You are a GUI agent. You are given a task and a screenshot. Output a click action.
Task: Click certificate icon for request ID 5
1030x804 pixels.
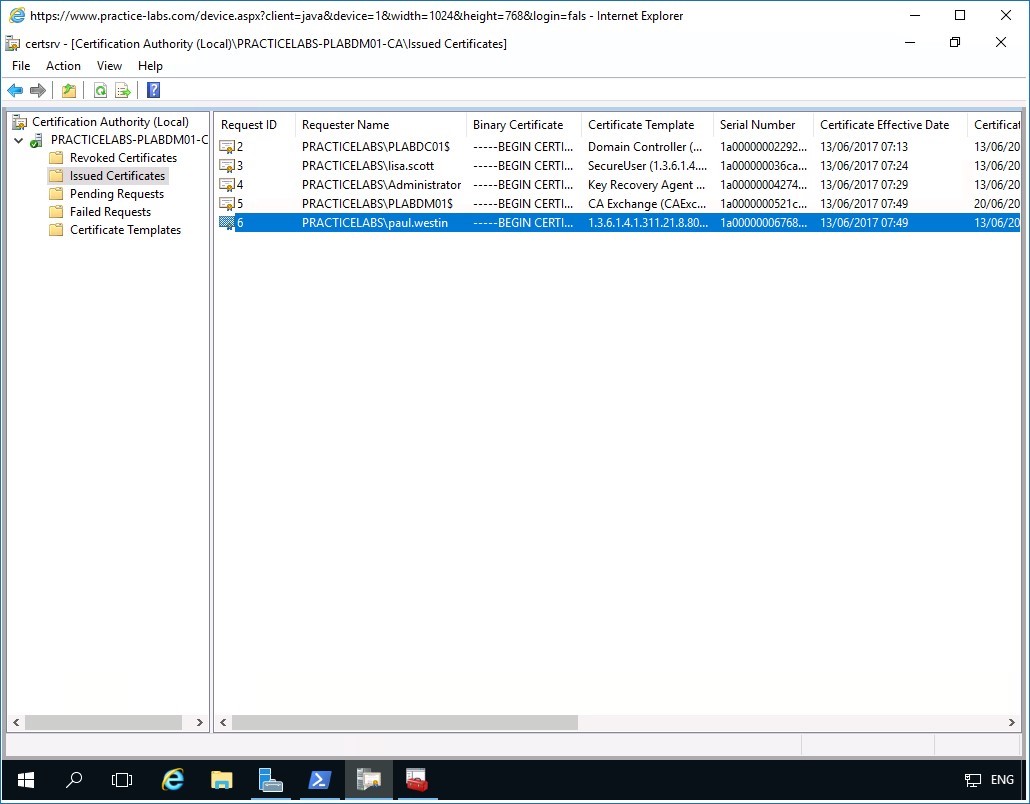[x=227, y=204]
